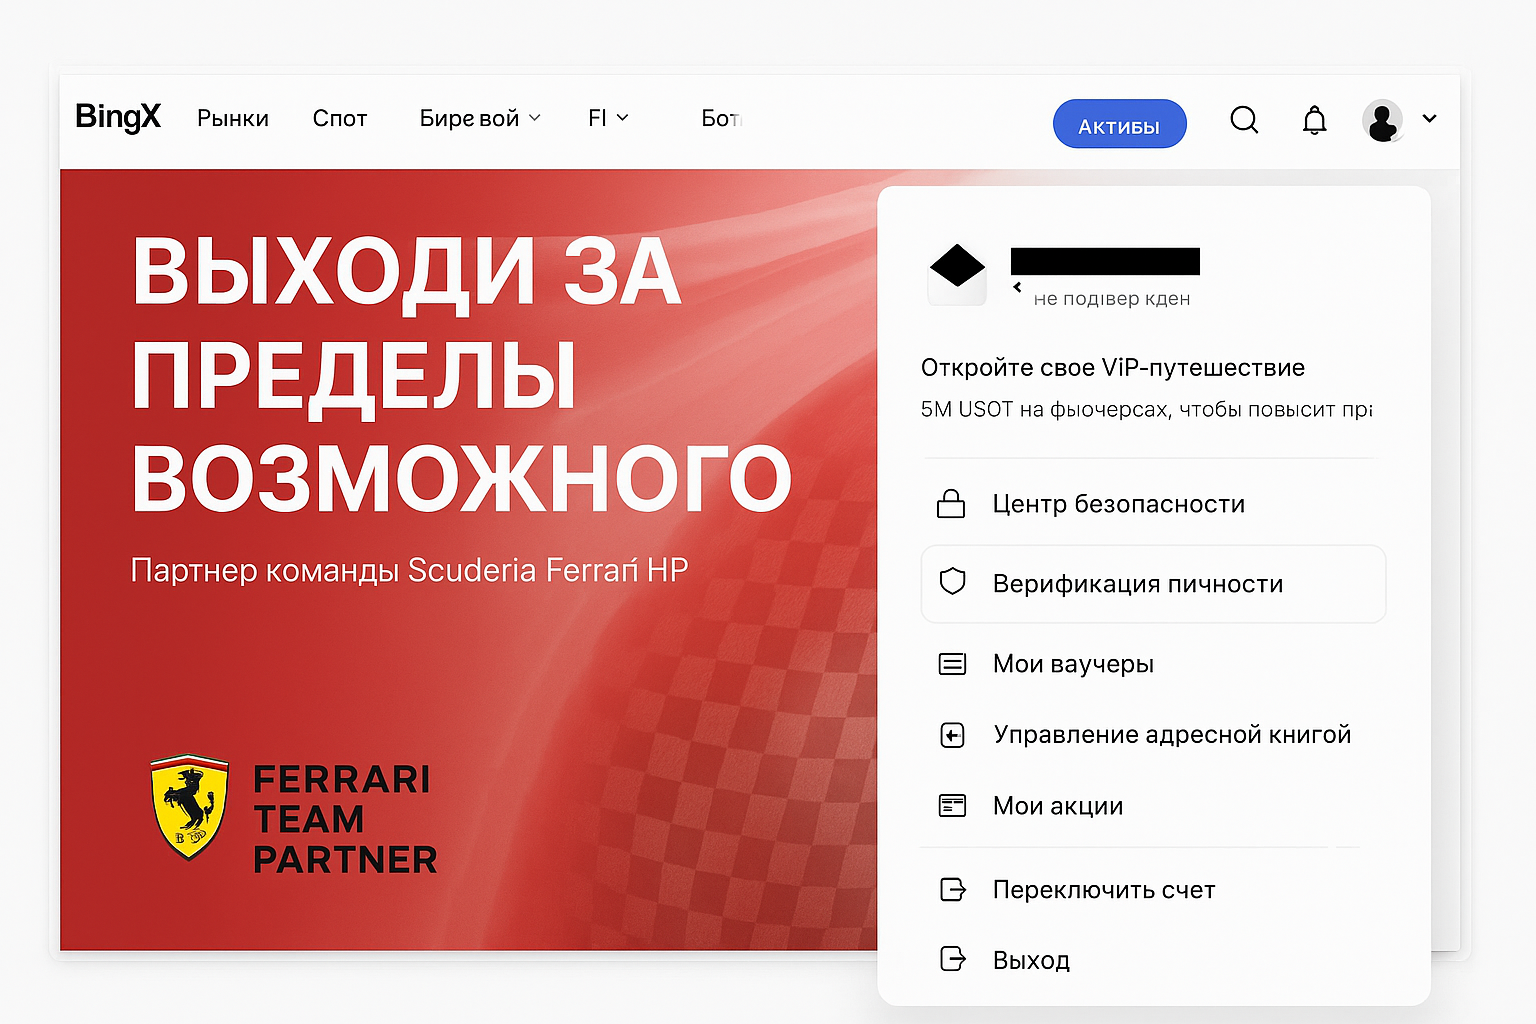Click the ВЫХОДИ ЗА ПРЕДЕЛЫ ВОЗМОЖНОГО banner headline
1536x1024 pixels.
pyautogui.click(x=461, y=375)
